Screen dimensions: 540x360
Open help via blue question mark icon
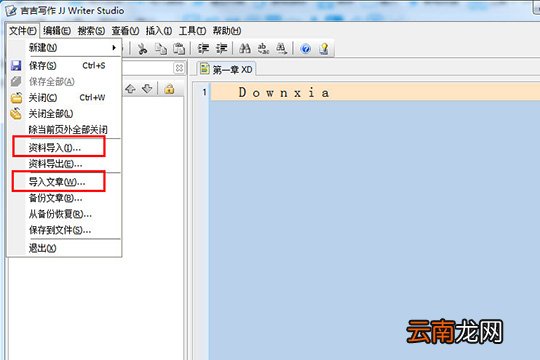click(305, 49)
